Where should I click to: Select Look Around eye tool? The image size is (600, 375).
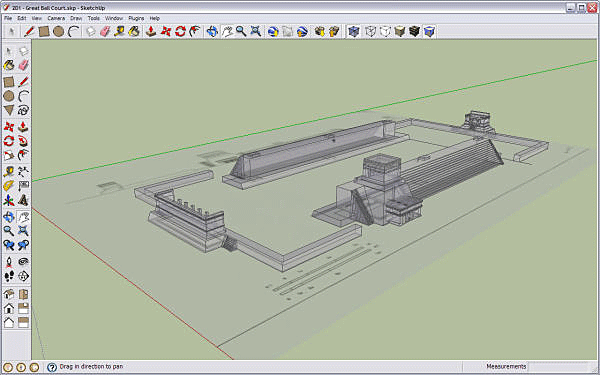click(x=23, y=262)
